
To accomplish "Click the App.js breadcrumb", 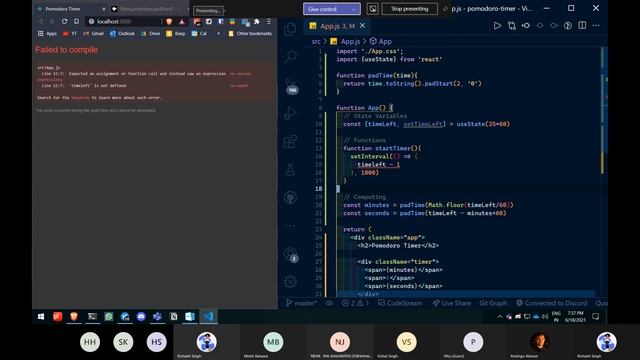I will [345, 41].
